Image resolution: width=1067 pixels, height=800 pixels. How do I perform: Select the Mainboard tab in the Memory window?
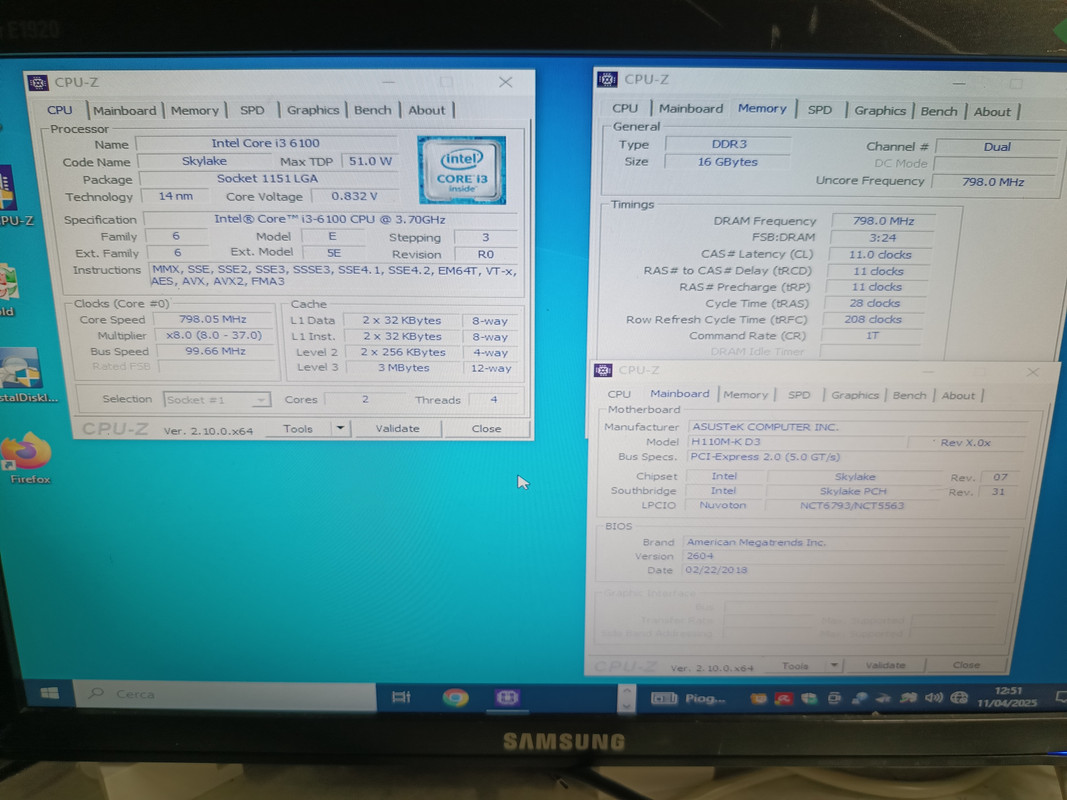click(x=691, y=108)
